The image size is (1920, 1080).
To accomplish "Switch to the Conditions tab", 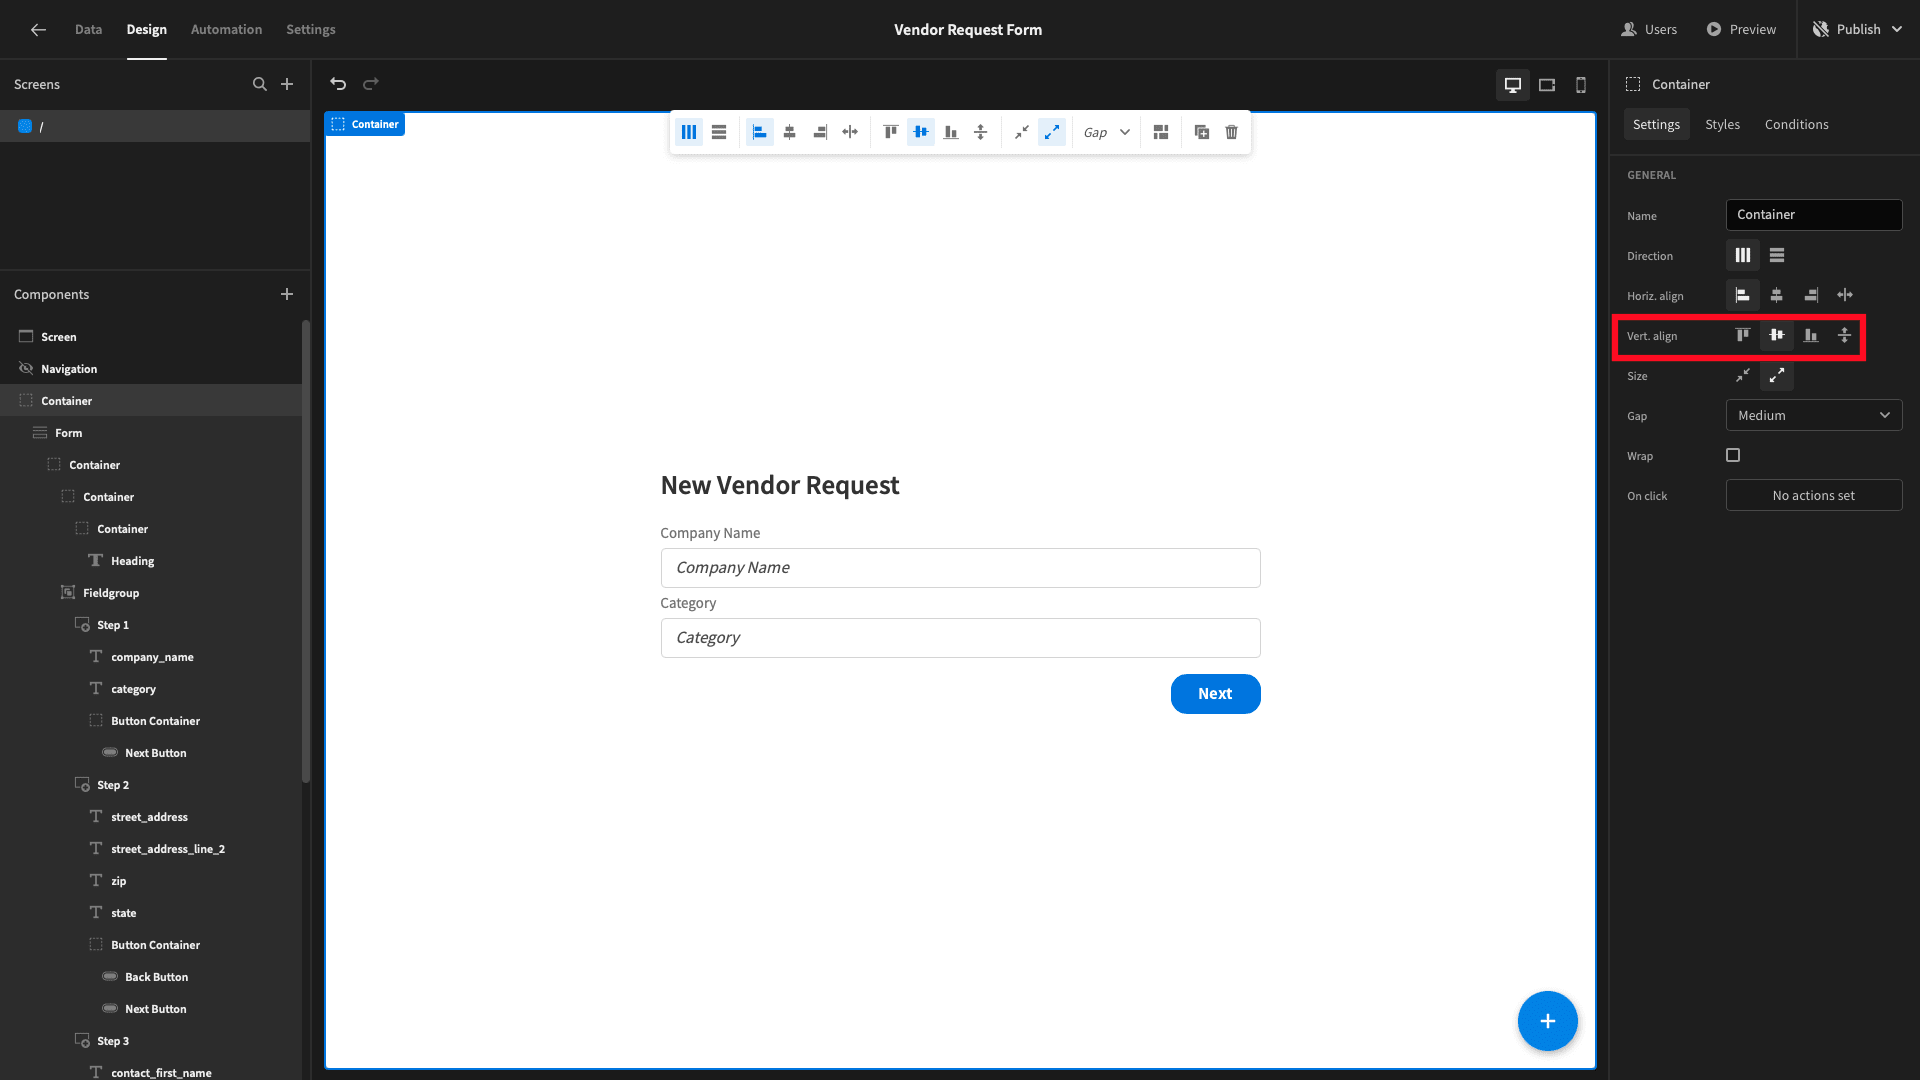I will tap(1796, 124).
